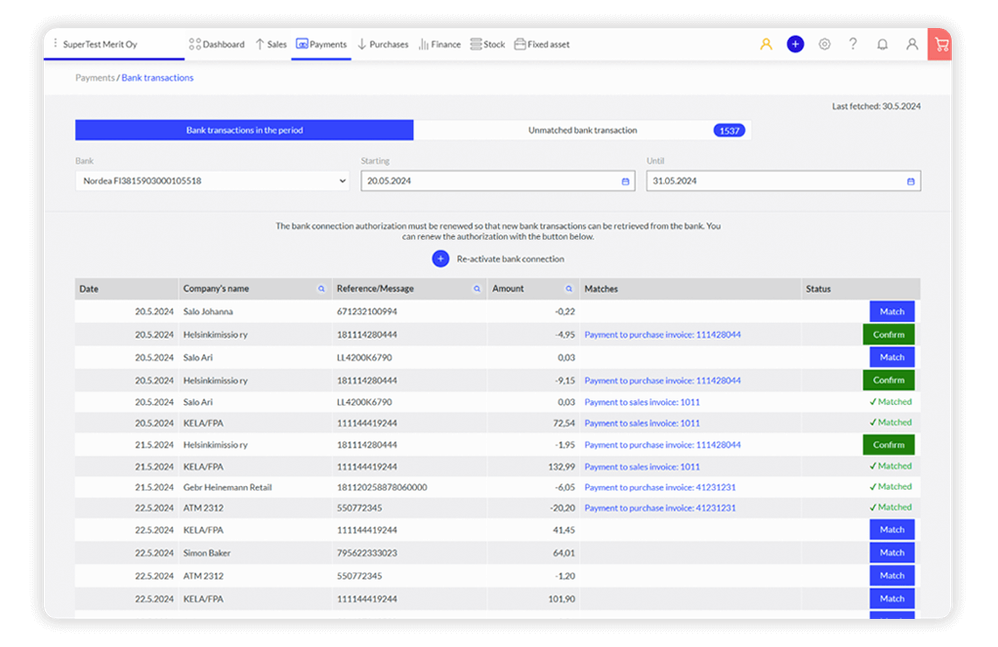Open purchase invoice 41231231 link for Gebr Heinemann
This screenshot has width=998, height=647.
click(660, 487)
